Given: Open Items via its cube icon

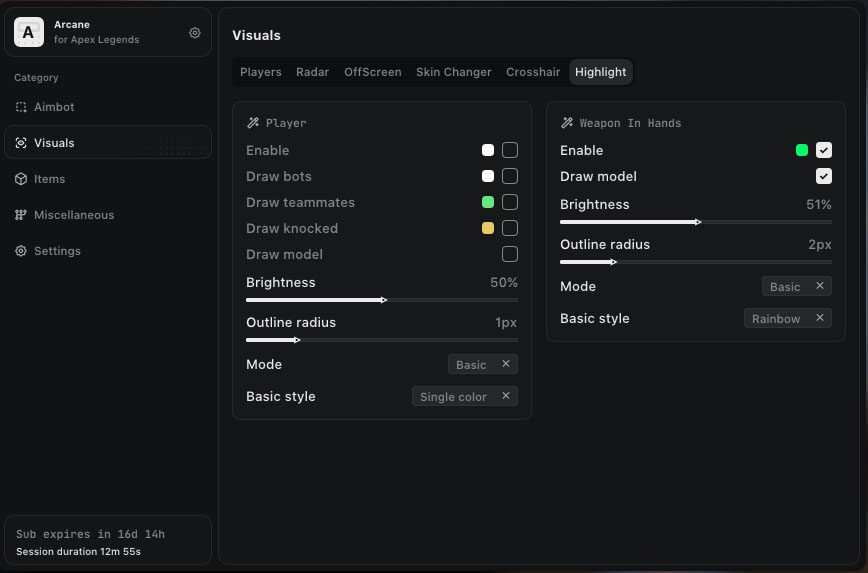Looking at the screenshot, I should [21, 179].
